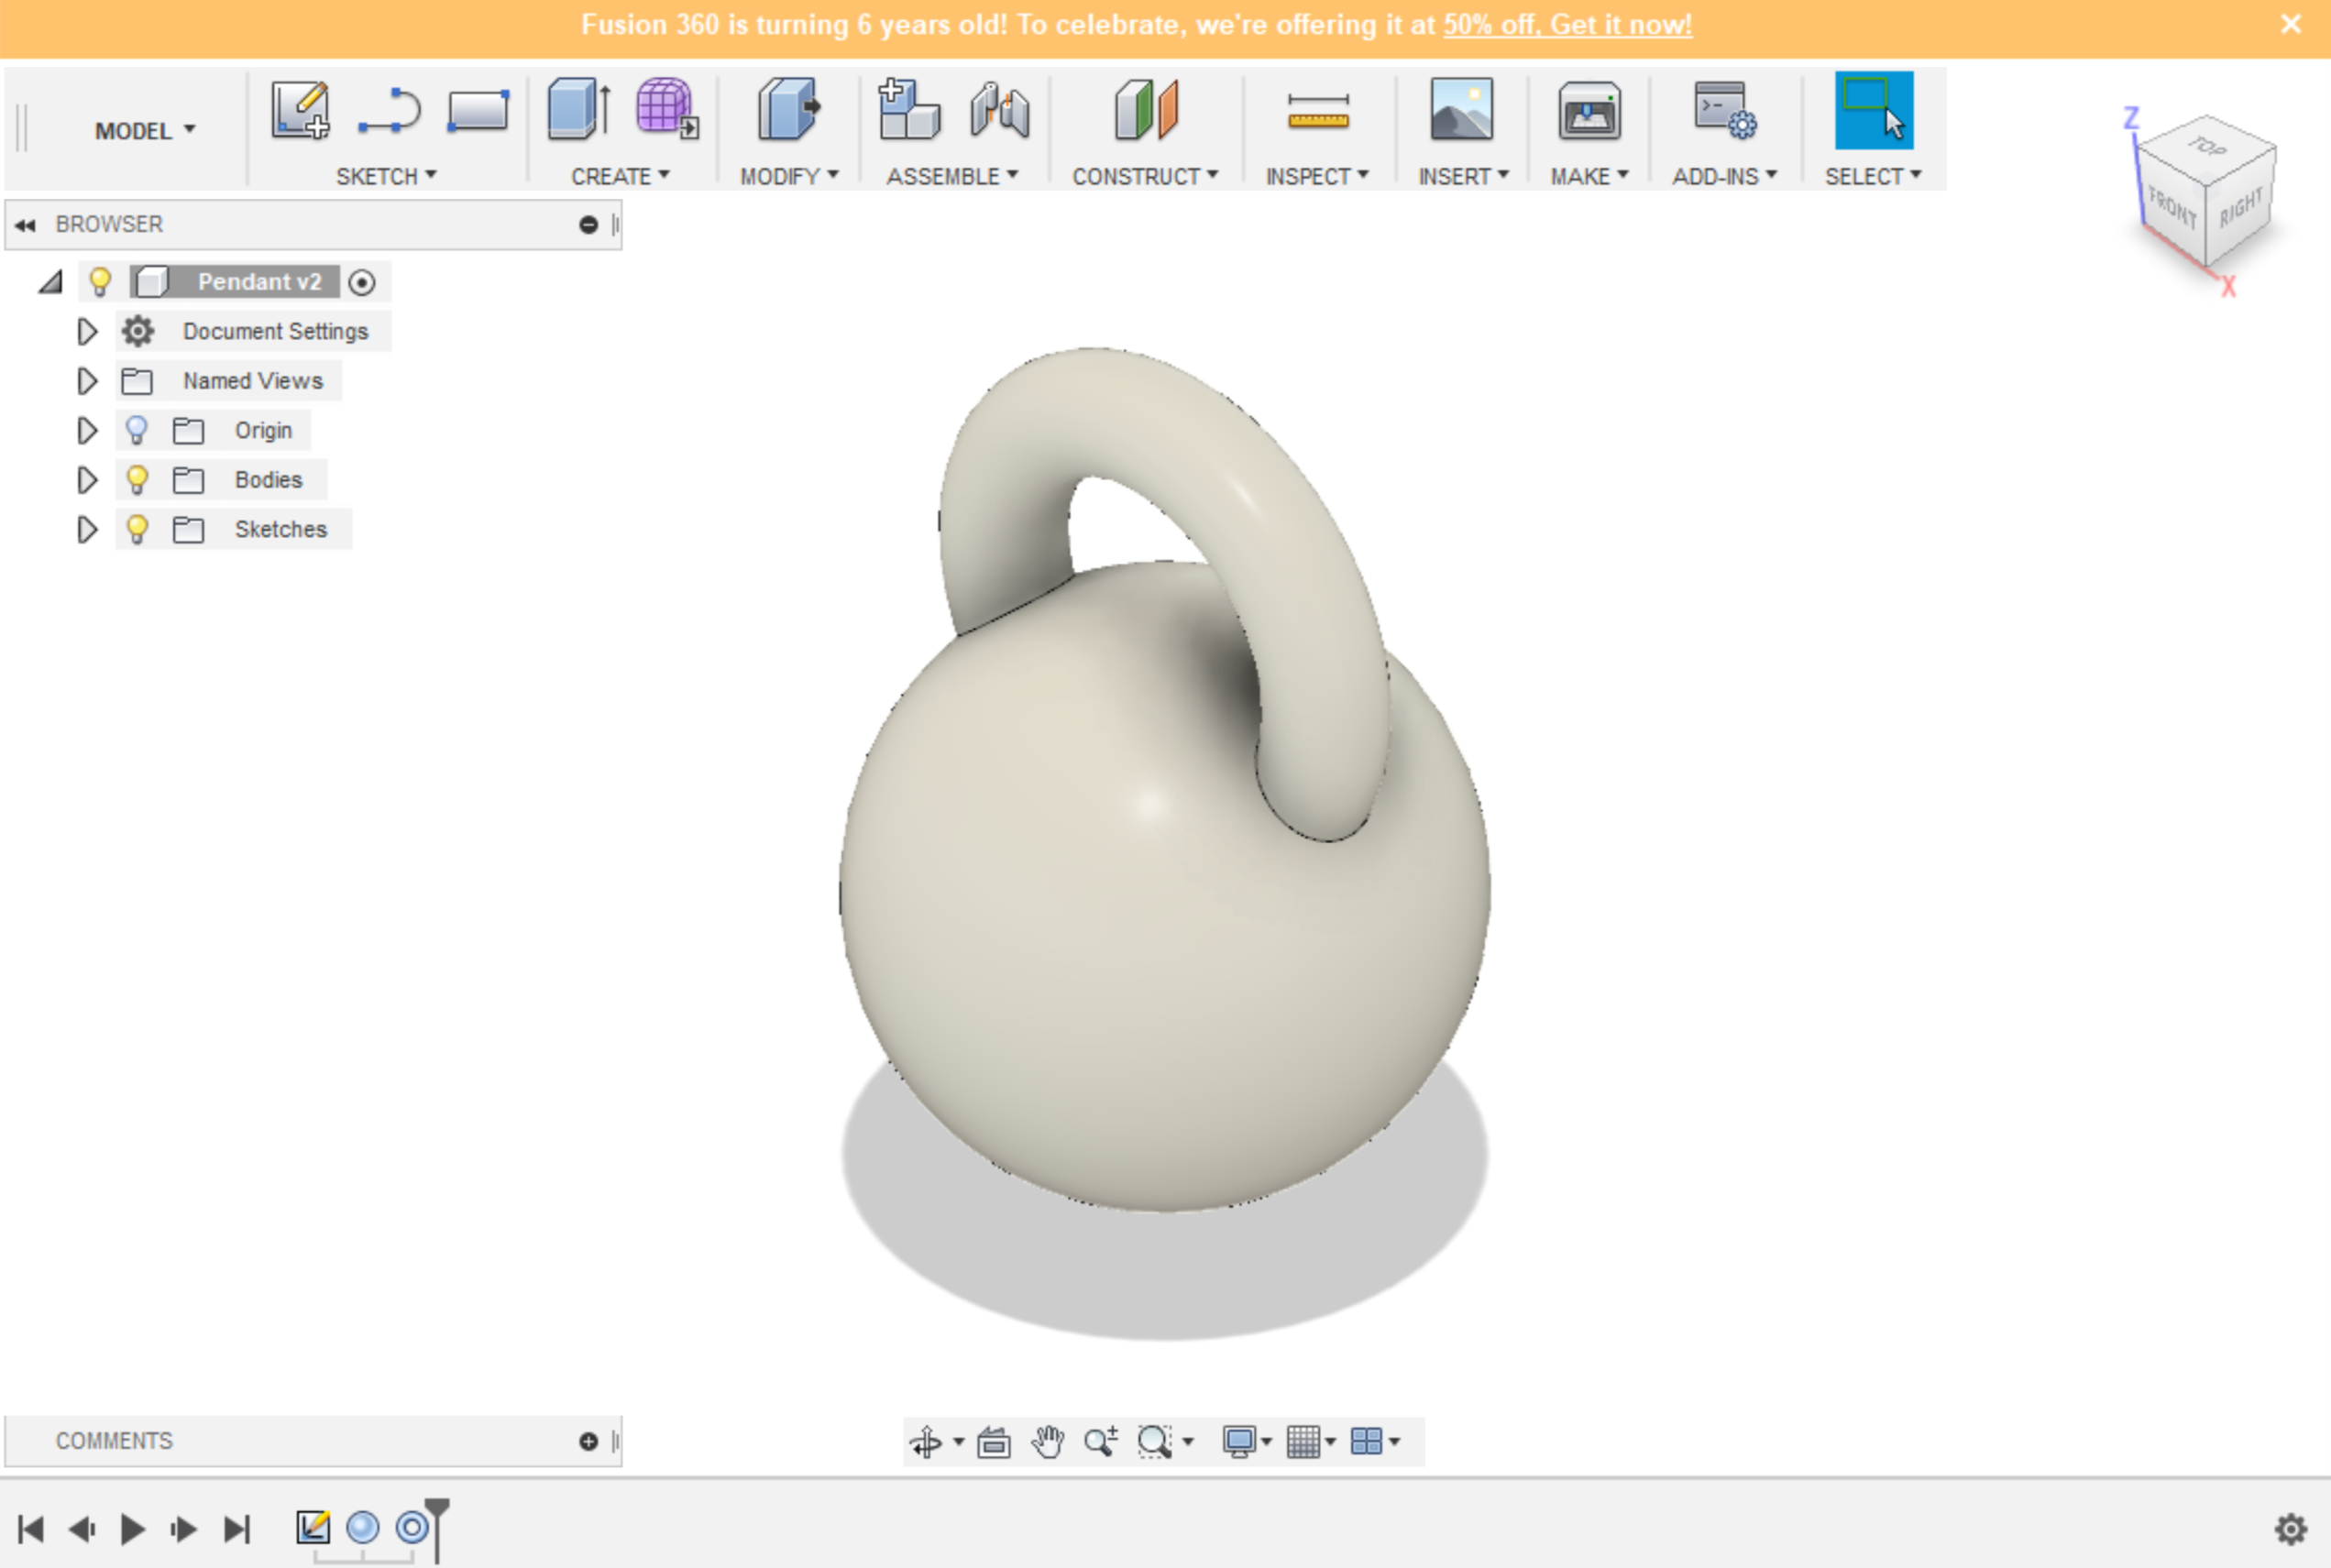2331x1568 pixels.
Task: Open the CONSTRUCT menu
Action: pyautogui.click(x=1144, y=176)
